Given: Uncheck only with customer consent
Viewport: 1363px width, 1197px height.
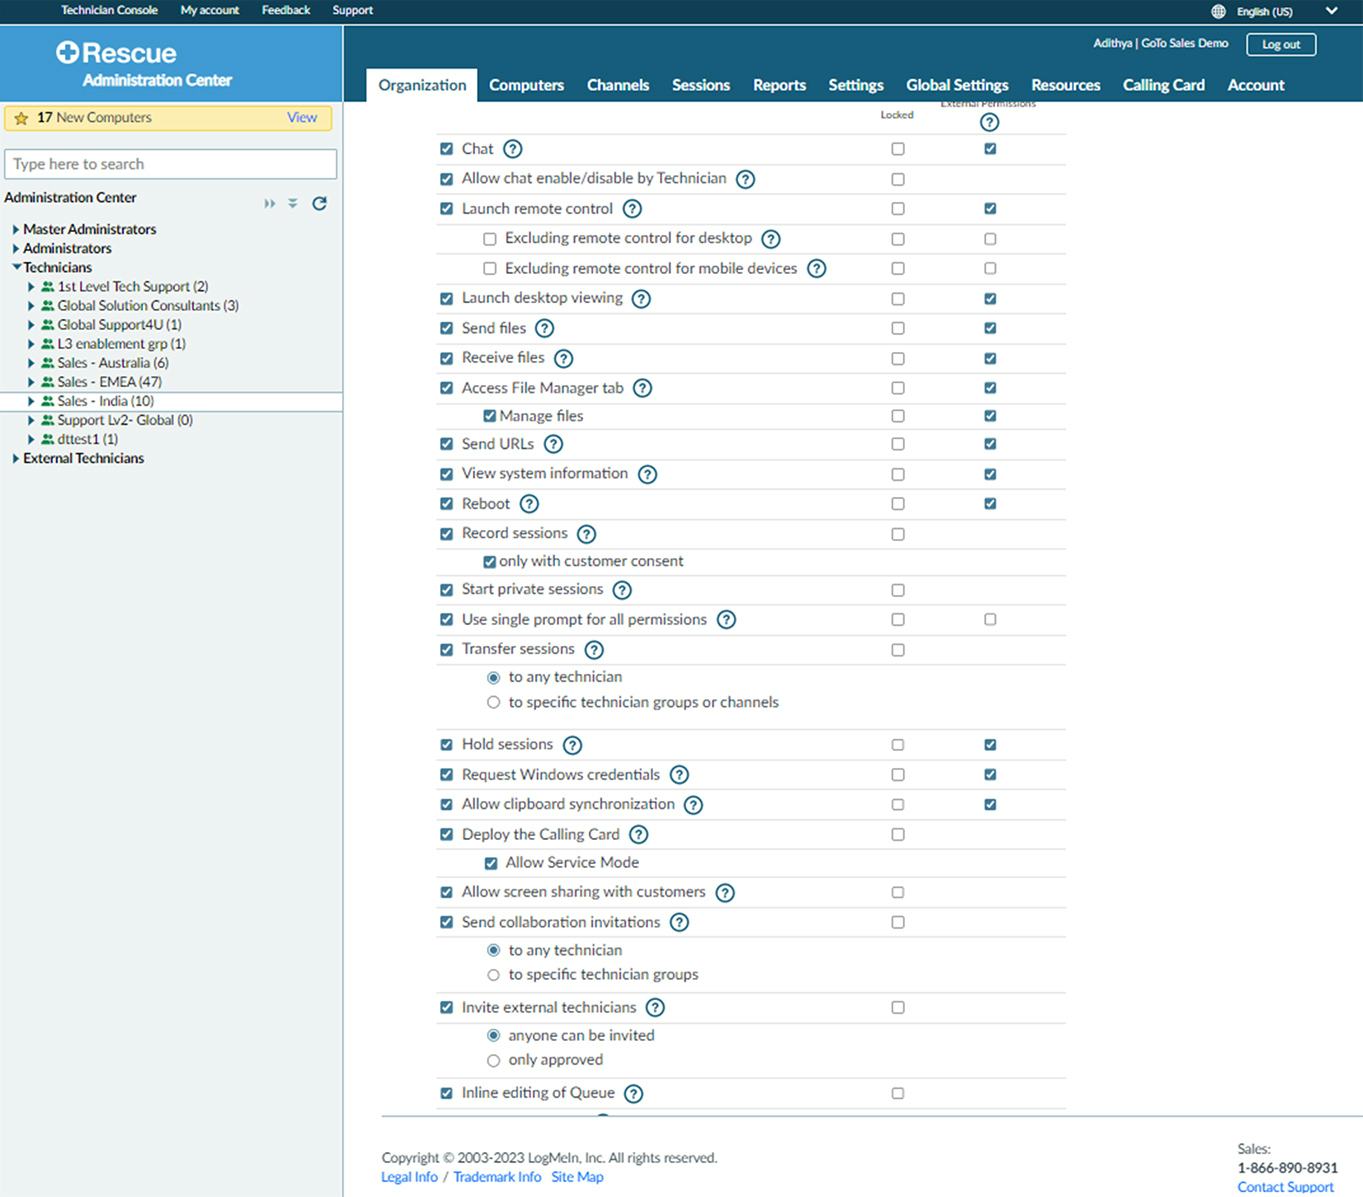Looking at the screenshot, I should point(490,562).
